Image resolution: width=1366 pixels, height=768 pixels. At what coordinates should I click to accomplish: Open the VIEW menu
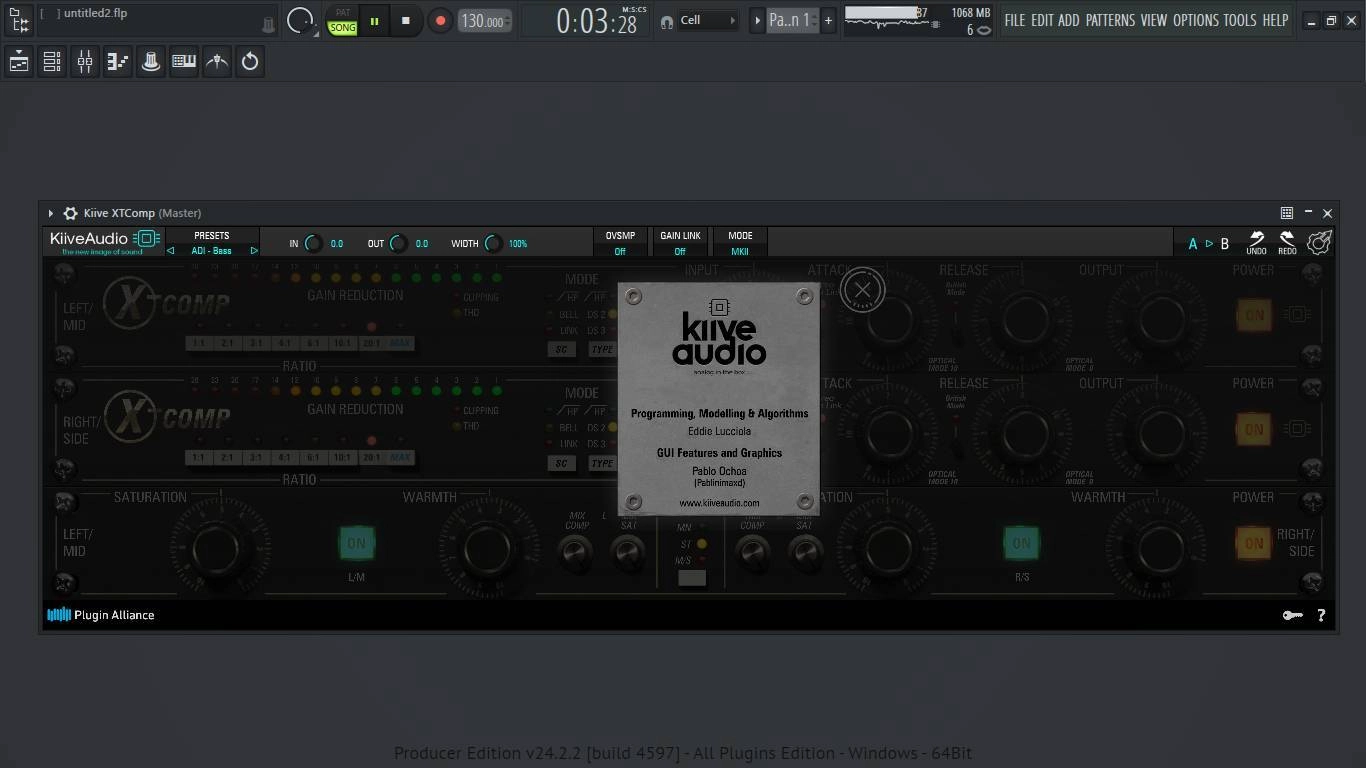coord(1154,20)
